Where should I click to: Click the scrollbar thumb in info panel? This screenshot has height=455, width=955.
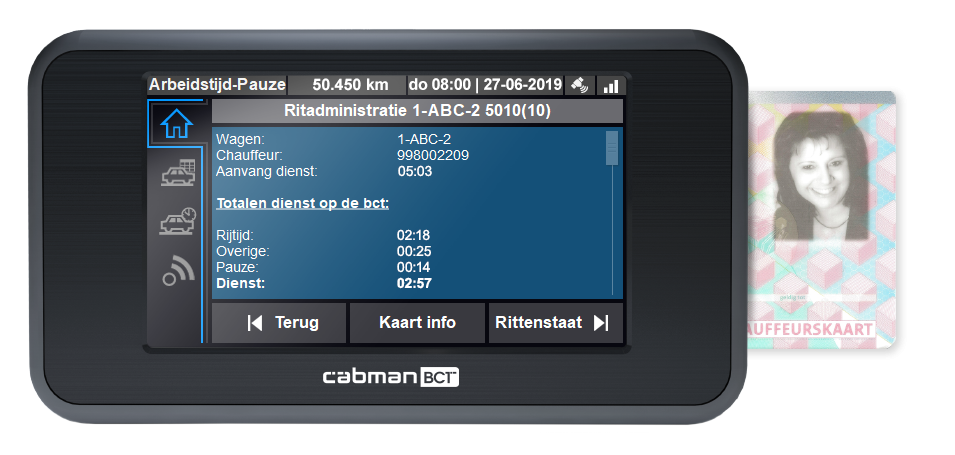click(612, 148)
